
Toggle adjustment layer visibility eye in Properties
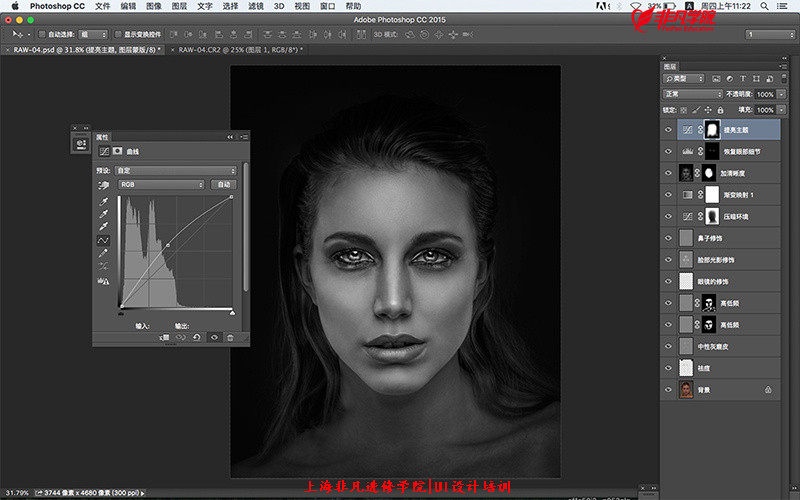tap(214, 337)
